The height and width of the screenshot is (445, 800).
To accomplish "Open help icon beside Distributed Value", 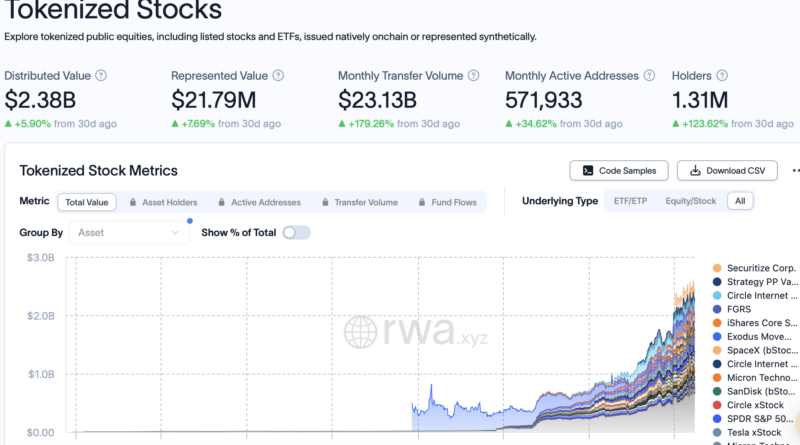I will (x=101, y=76).
